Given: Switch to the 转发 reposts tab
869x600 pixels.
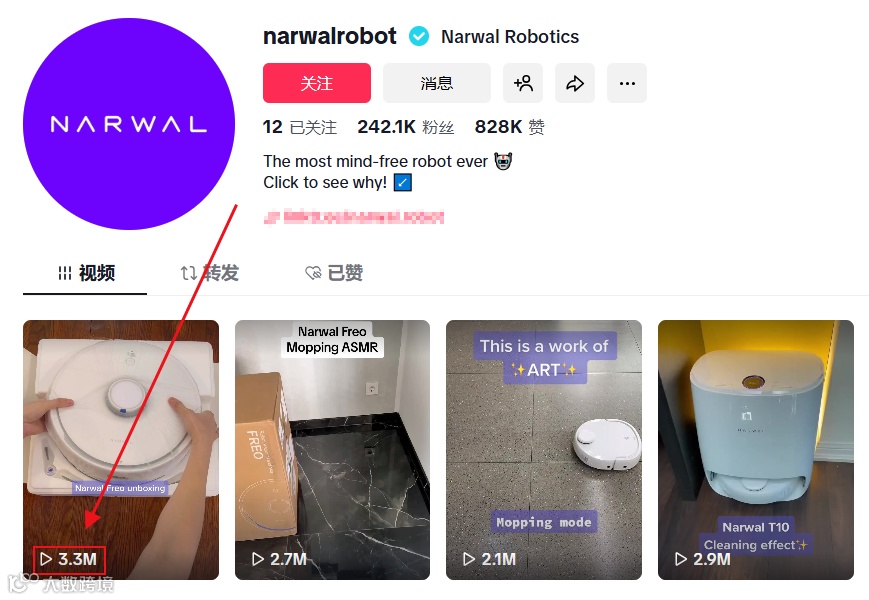Looking at the screenshot, I should [209, 273].
